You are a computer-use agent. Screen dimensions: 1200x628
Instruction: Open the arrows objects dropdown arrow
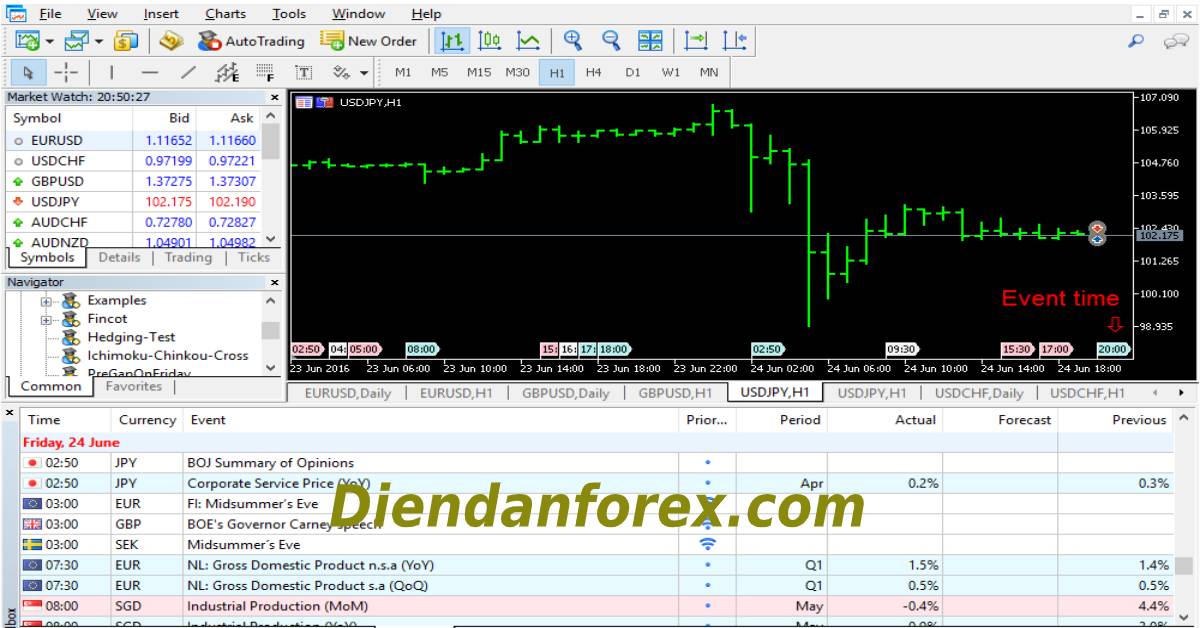[364, 72]
